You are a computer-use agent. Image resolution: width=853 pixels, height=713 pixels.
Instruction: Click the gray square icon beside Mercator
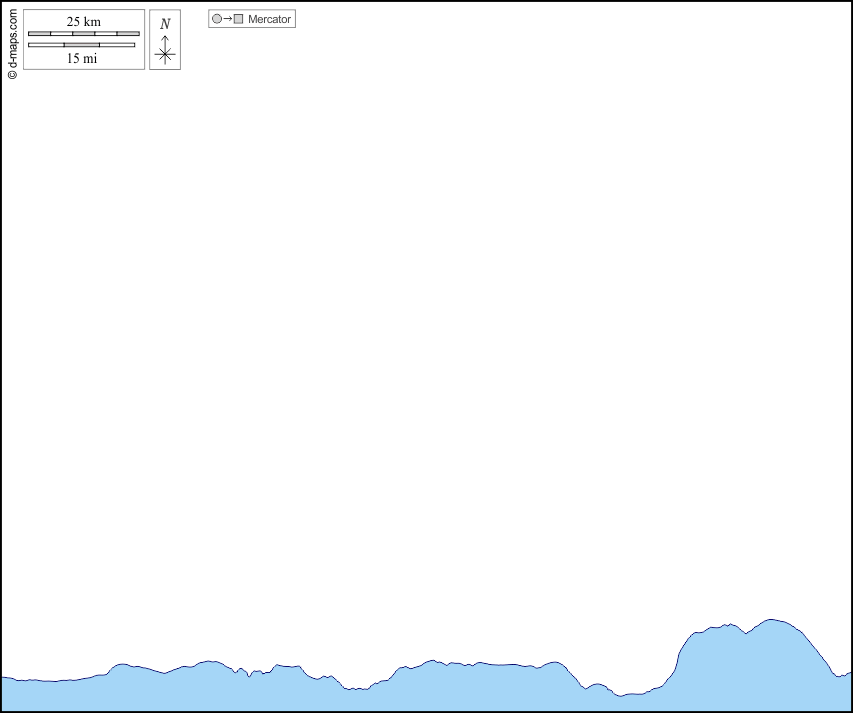coord(238,19)
